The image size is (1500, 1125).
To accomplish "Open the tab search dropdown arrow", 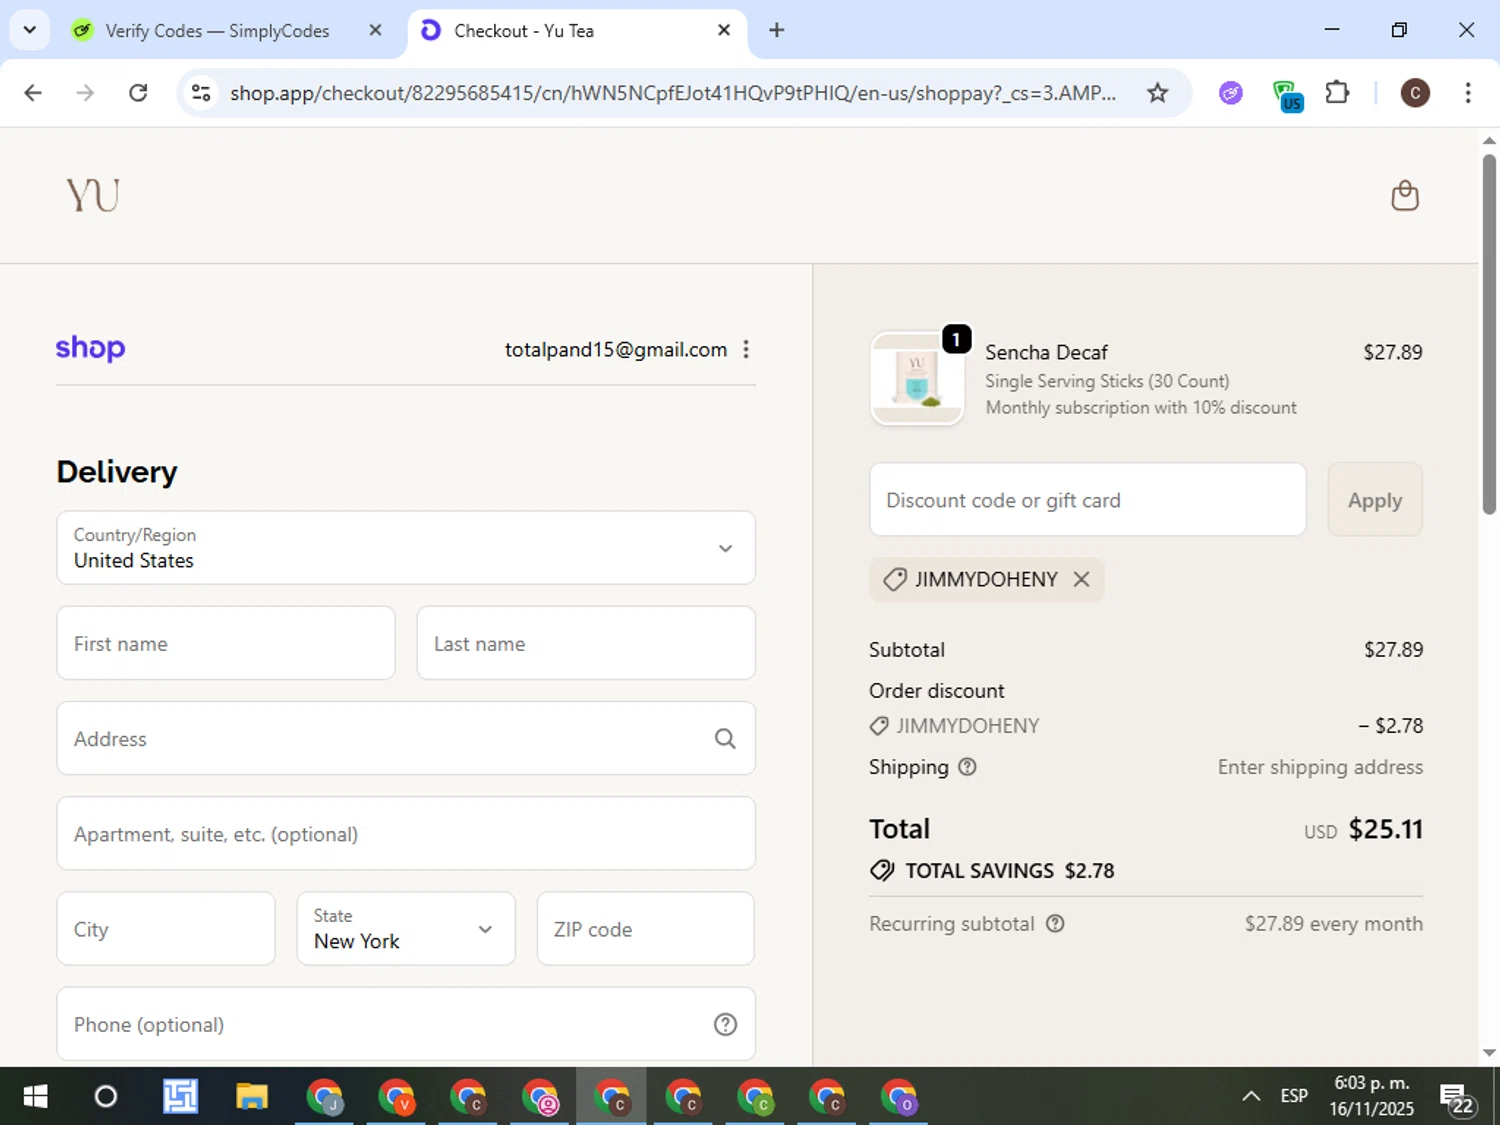I will pos(30,30).
